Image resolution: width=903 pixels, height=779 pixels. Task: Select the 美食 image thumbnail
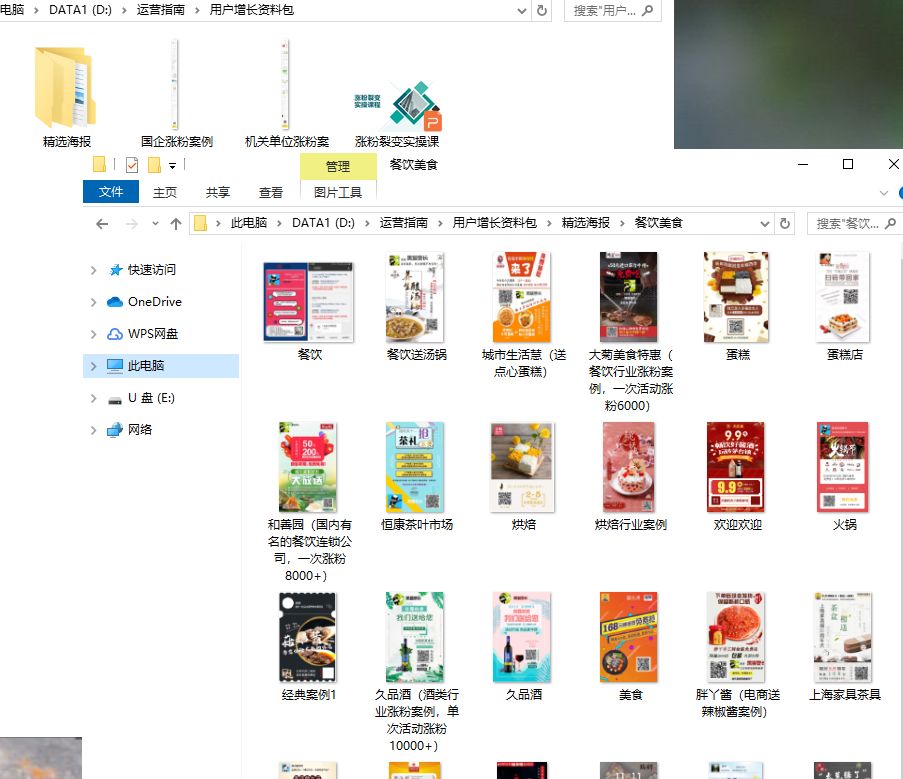pos(628,637)
